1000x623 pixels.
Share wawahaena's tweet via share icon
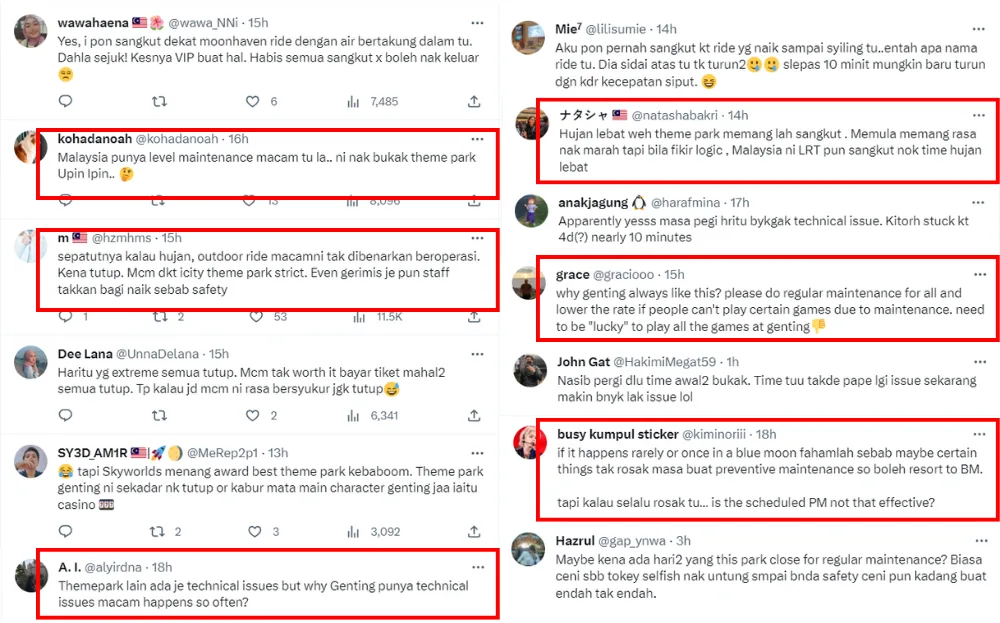[x=473, y=101]
